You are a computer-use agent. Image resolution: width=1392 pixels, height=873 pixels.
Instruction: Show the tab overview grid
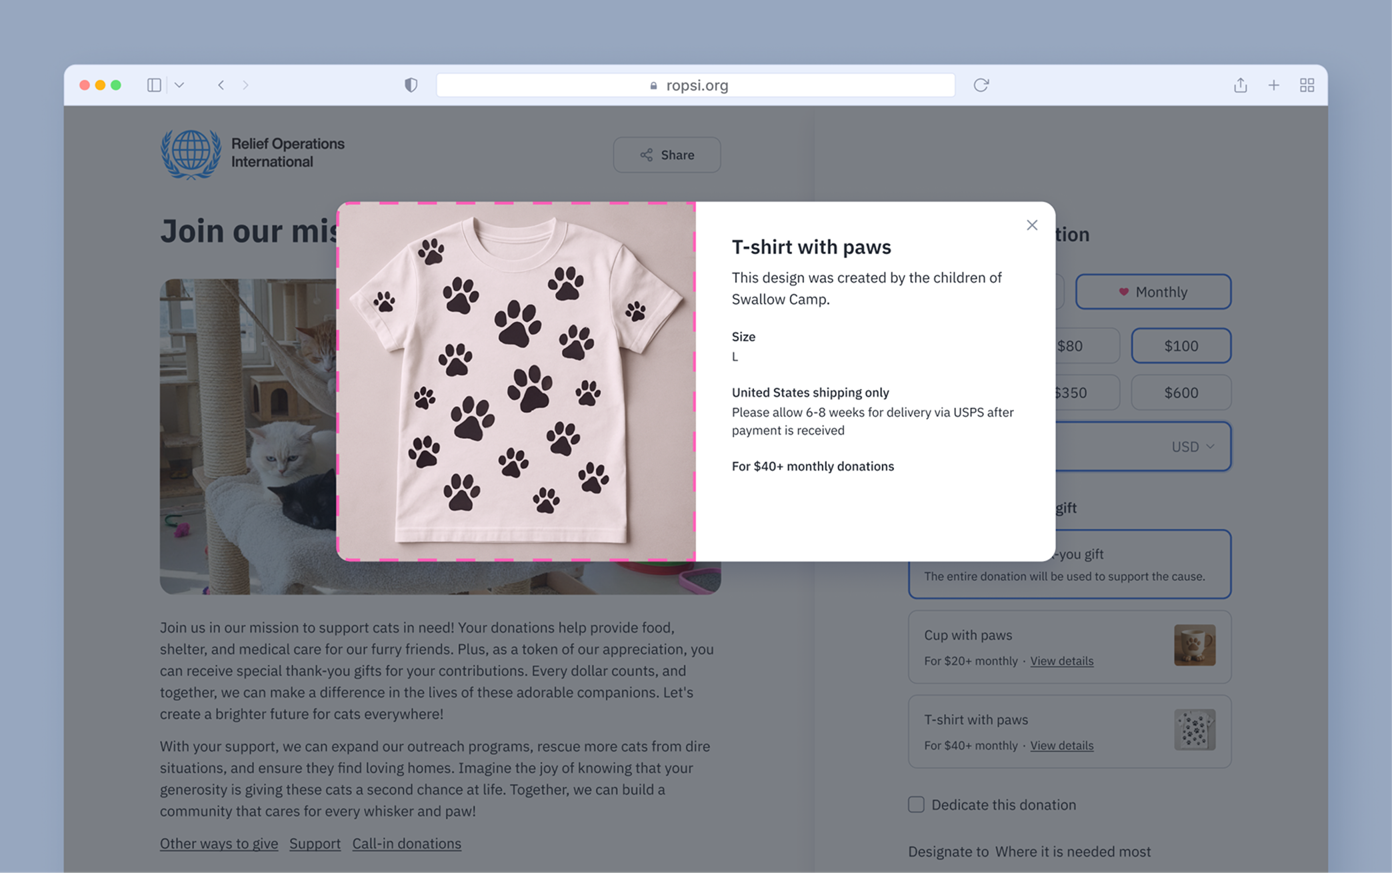coord(1307,85)
